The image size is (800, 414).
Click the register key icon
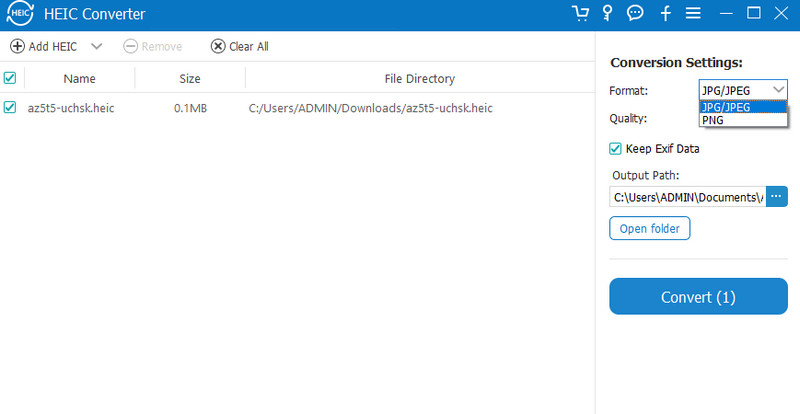pyautogui.click(x=607, y=13)
